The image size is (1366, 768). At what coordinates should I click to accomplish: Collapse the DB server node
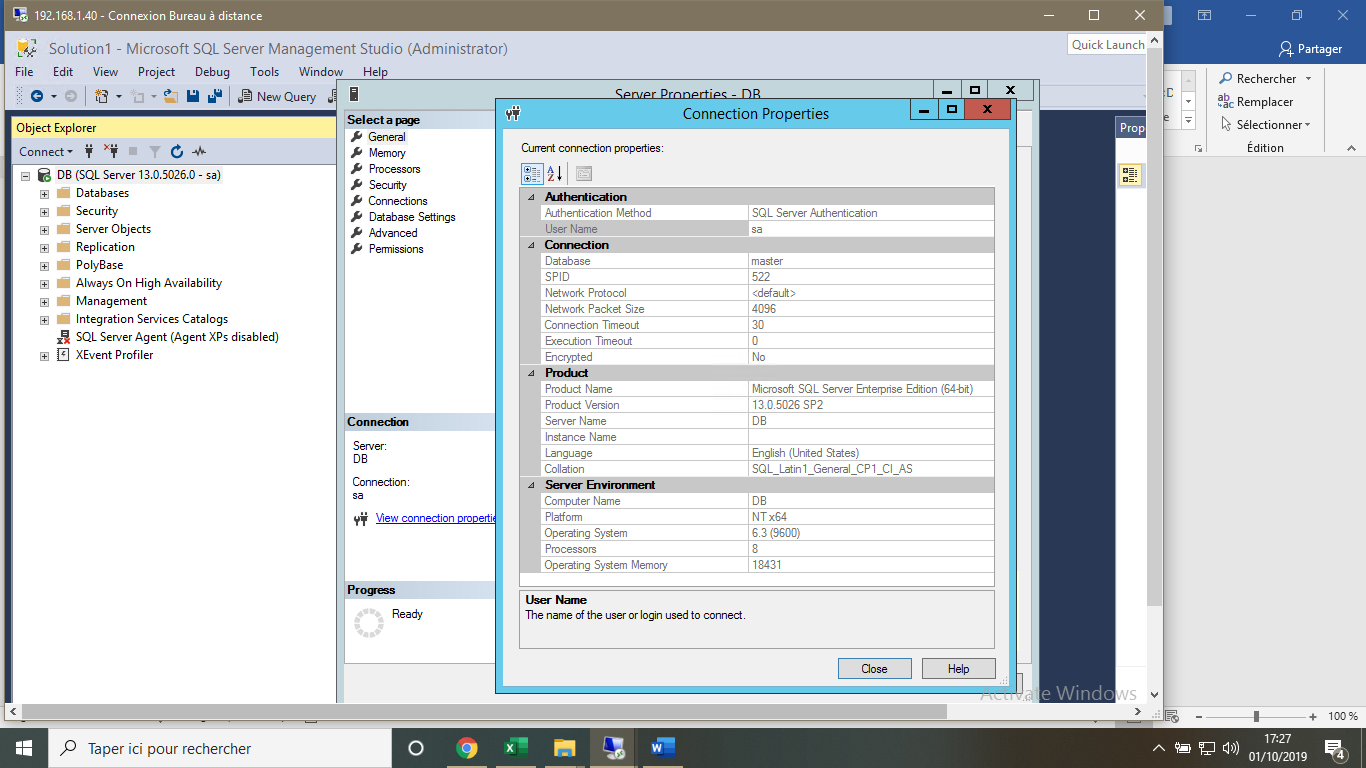[x=26, y=175]
